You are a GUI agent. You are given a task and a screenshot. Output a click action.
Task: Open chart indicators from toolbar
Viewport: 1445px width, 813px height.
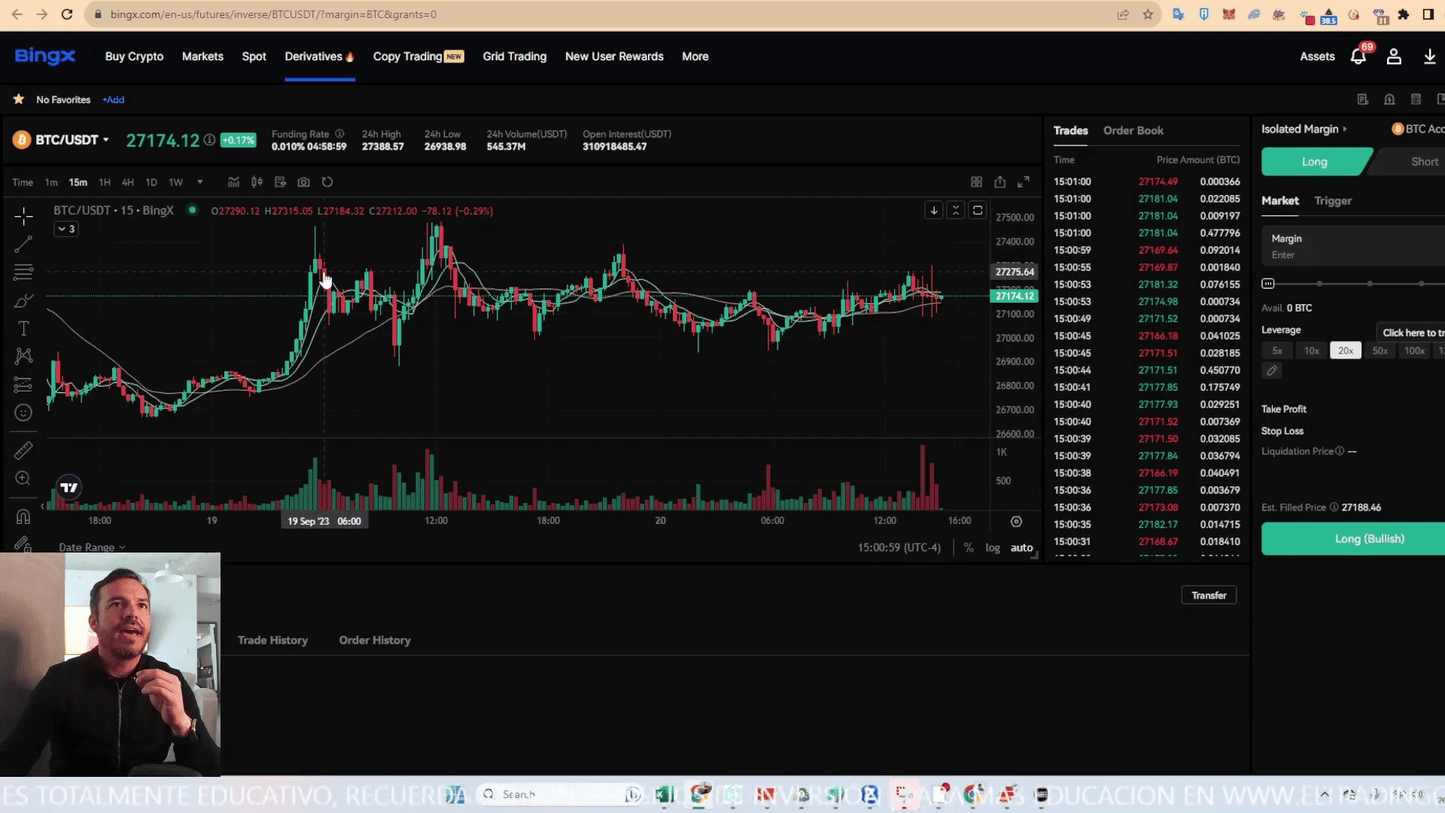click(x=233, y=182)
